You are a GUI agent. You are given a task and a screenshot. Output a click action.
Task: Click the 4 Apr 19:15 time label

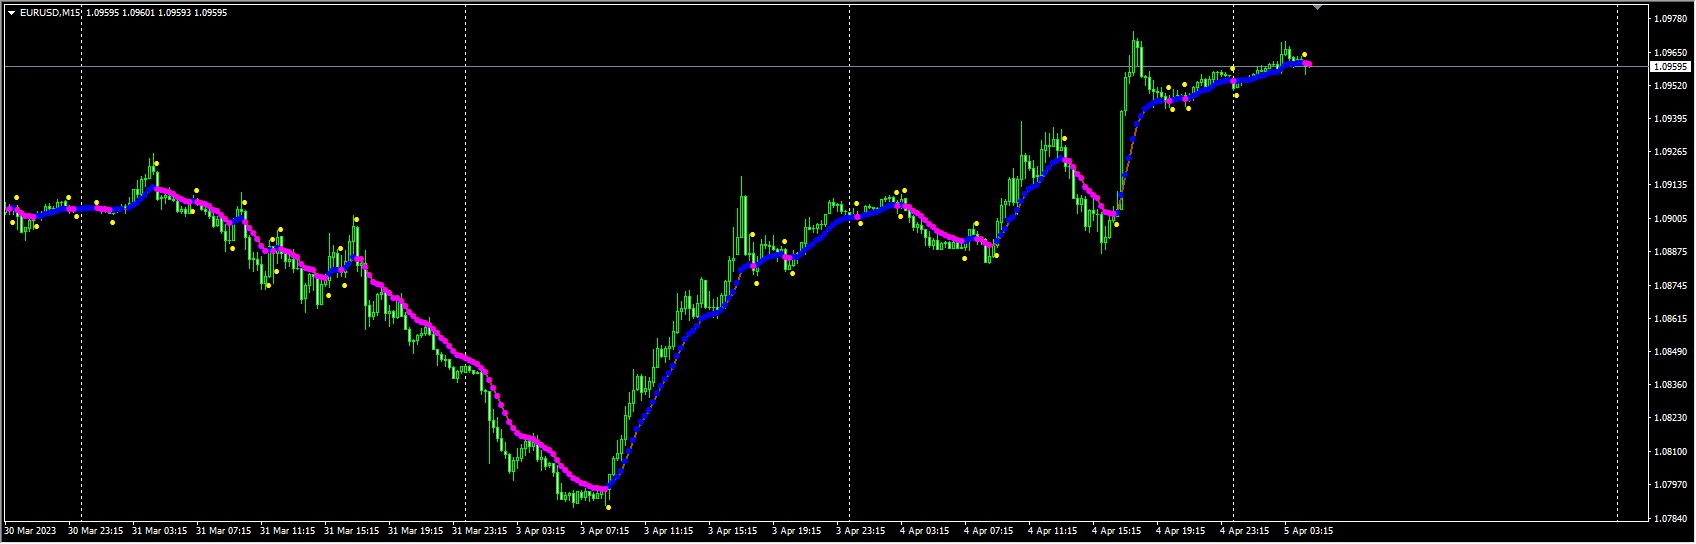(x=1181, y=531)
